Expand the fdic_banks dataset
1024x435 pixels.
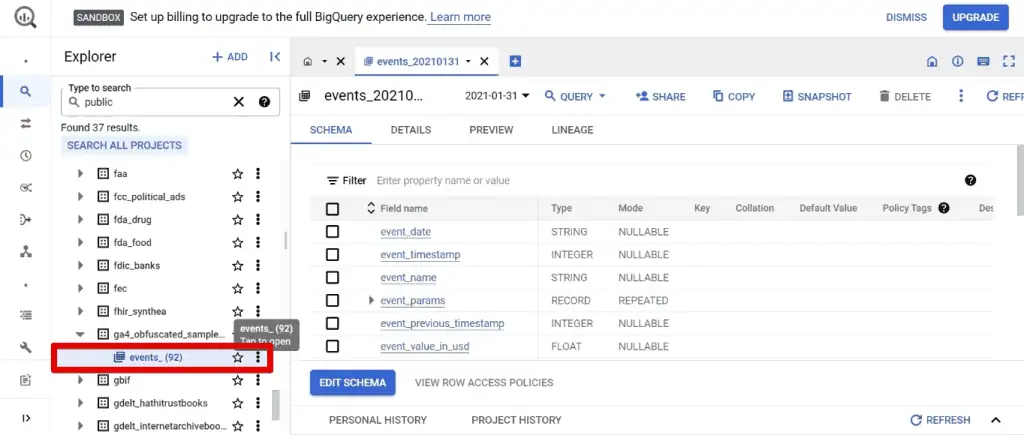point(80,265)
